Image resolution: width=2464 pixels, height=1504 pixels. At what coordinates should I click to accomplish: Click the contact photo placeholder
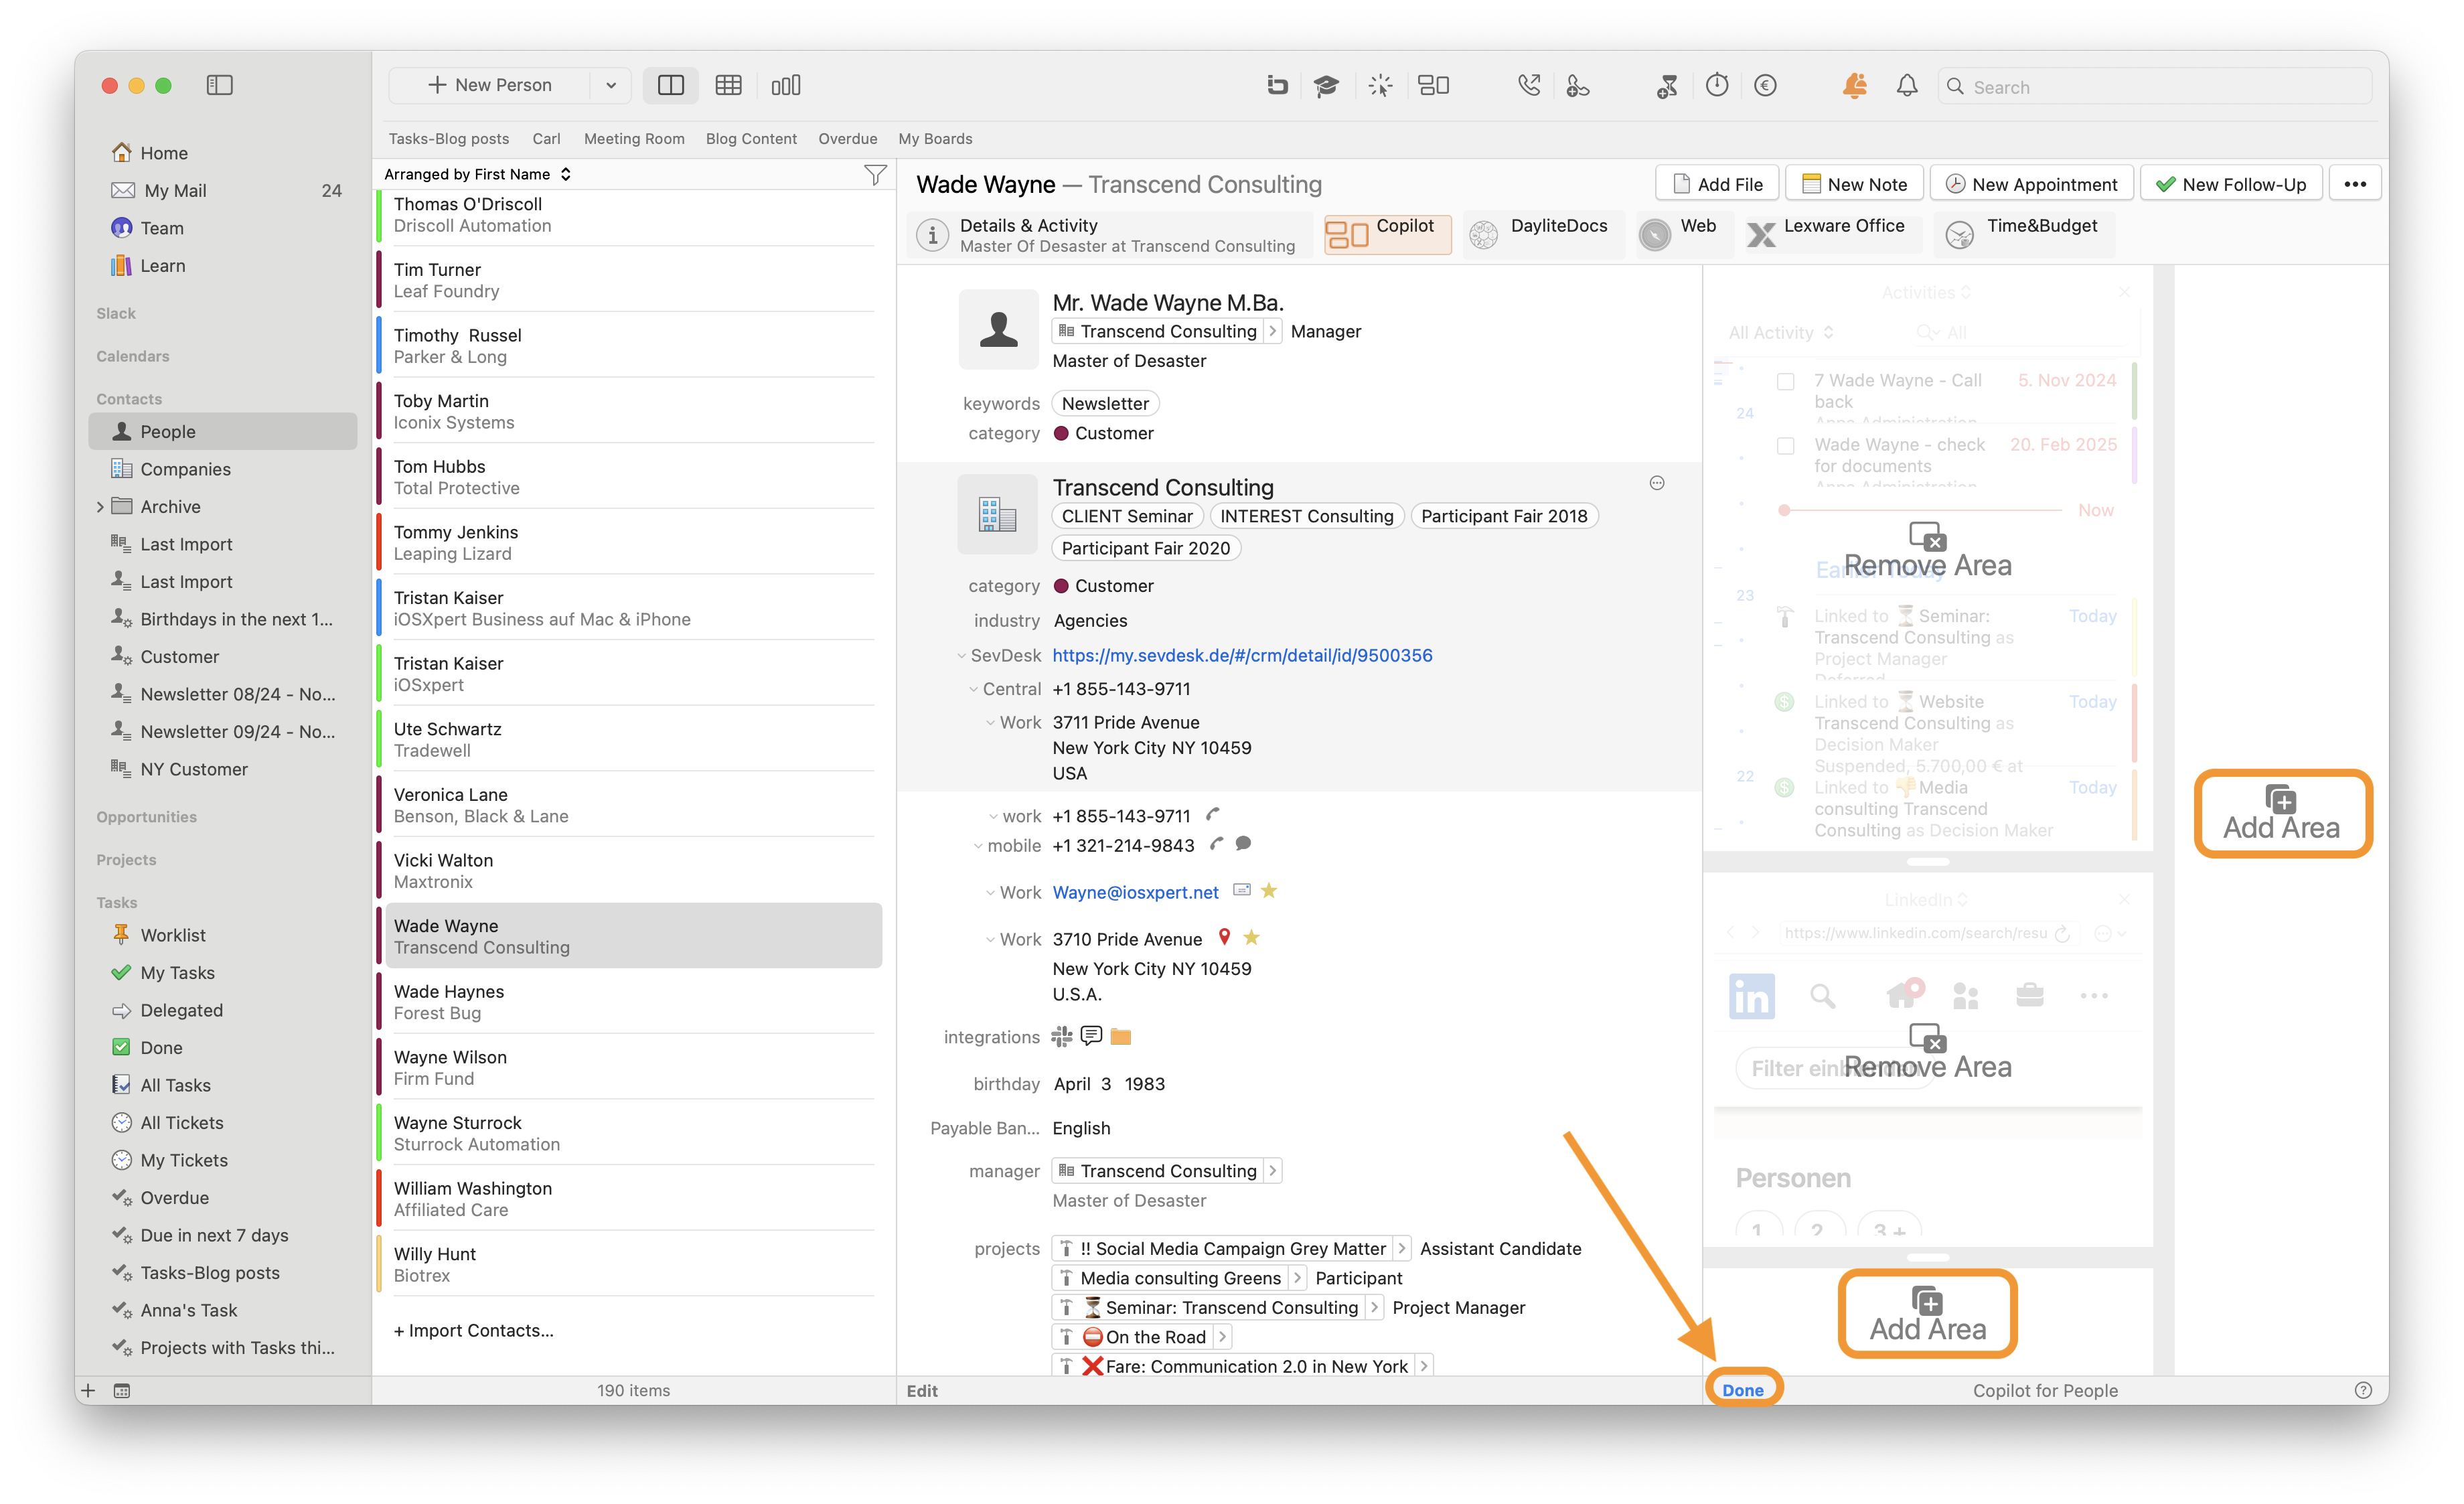click(x=998, y=329)
